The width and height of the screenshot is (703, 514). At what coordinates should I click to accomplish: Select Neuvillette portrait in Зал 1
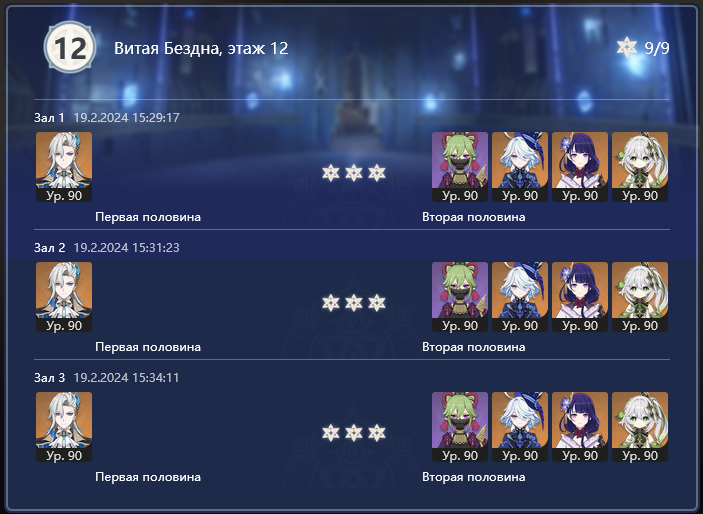click(x=64, y=166)
